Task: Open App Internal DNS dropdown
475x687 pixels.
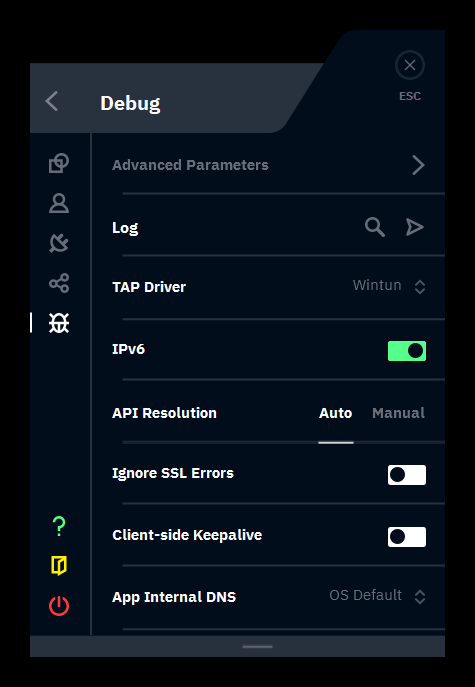Action: [377, 596]
